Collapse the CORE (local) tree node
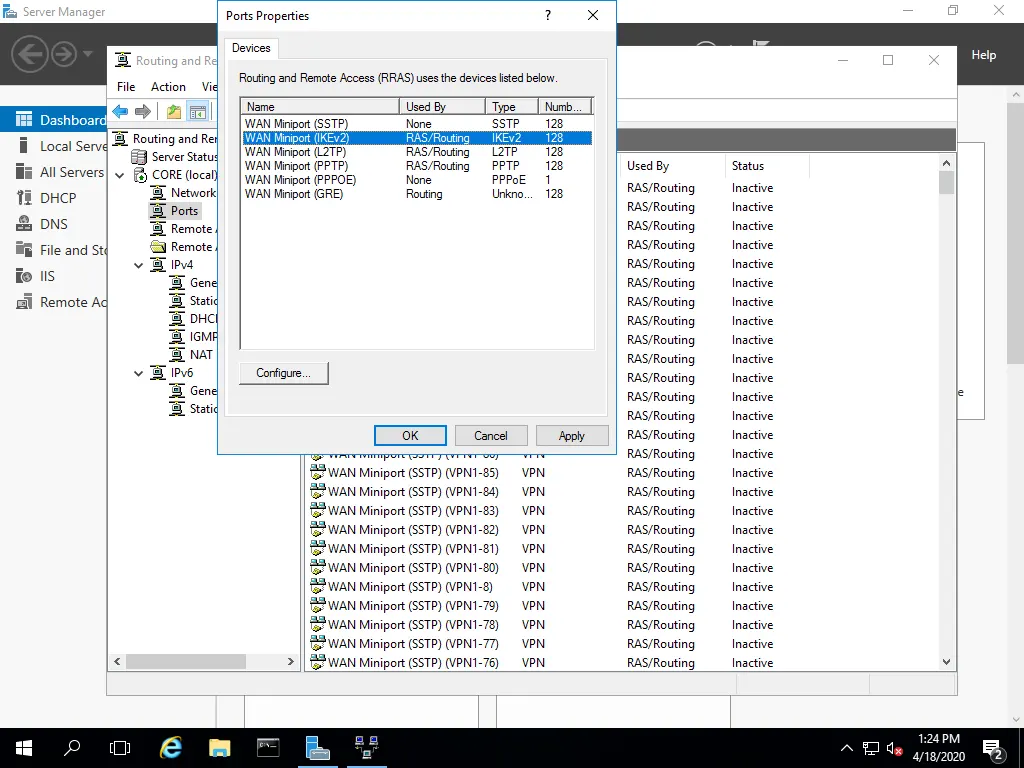The image size is (1024, 768). click(121, 175)
